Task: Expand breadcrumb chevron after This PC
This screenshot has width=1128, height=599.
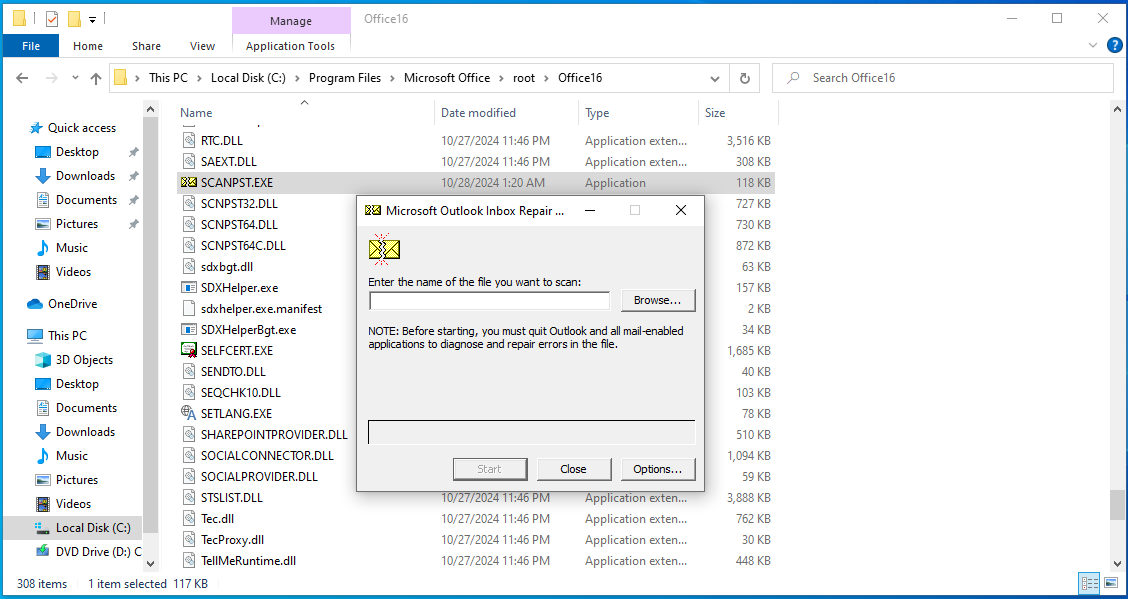Action: coord(199,78)
